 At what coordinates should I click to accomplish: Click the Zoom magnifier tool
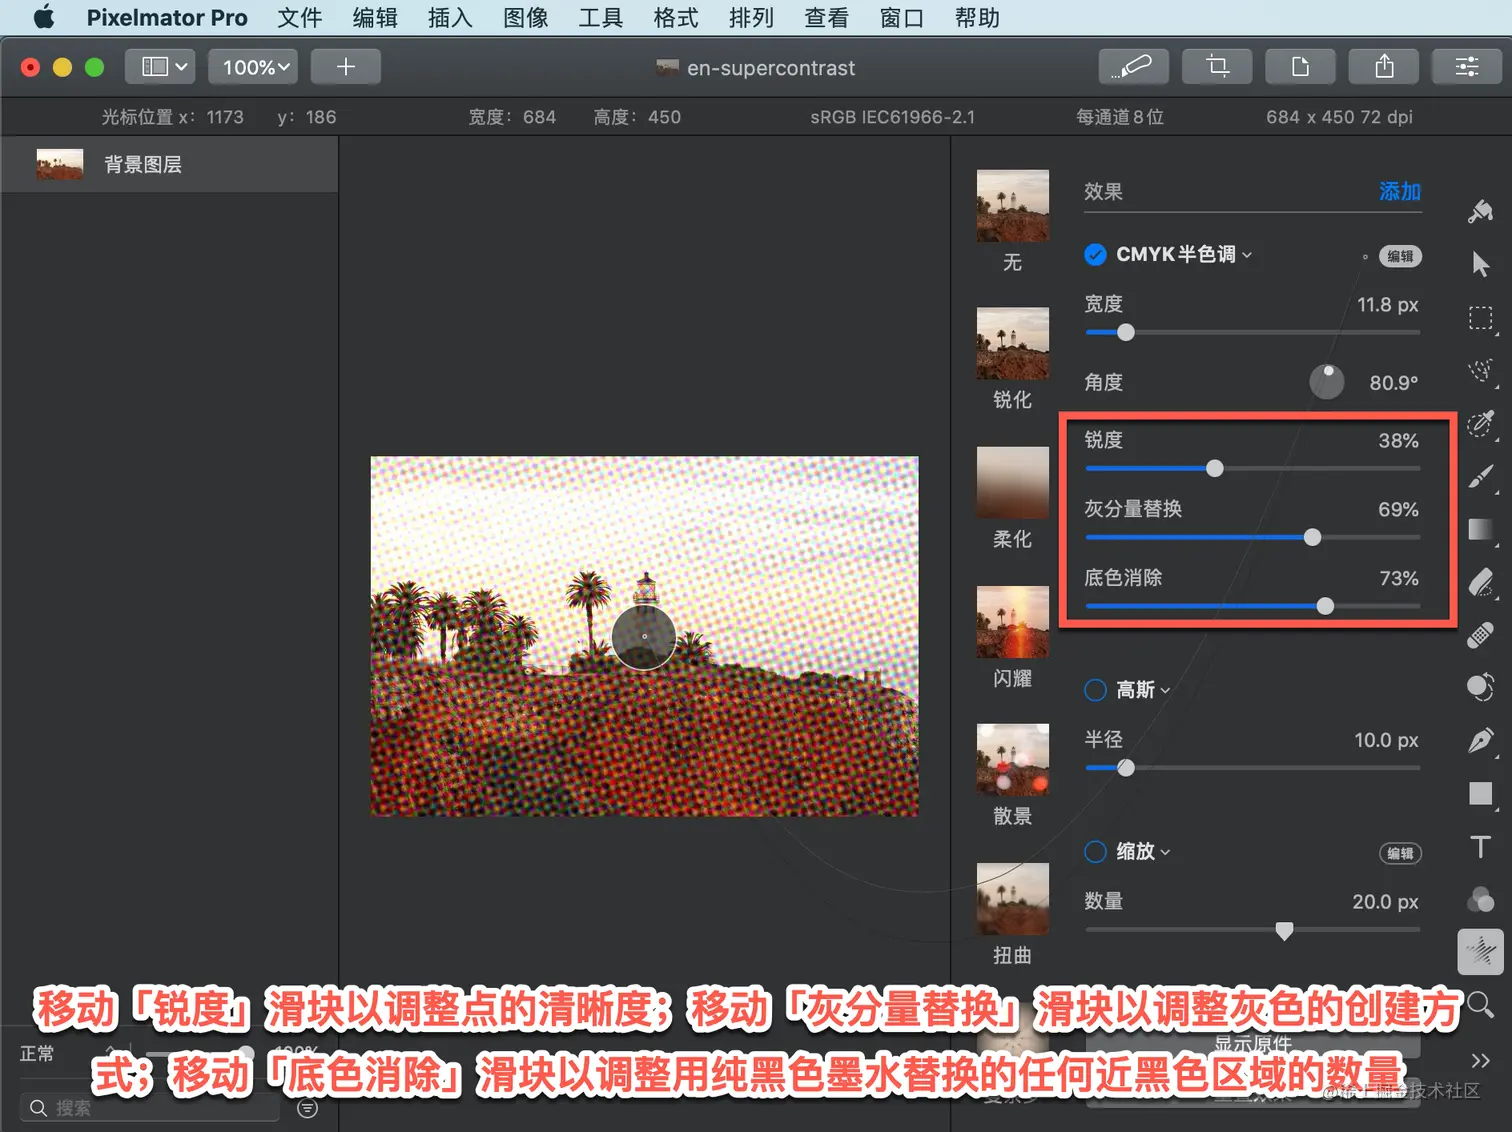[1481, 1005]
